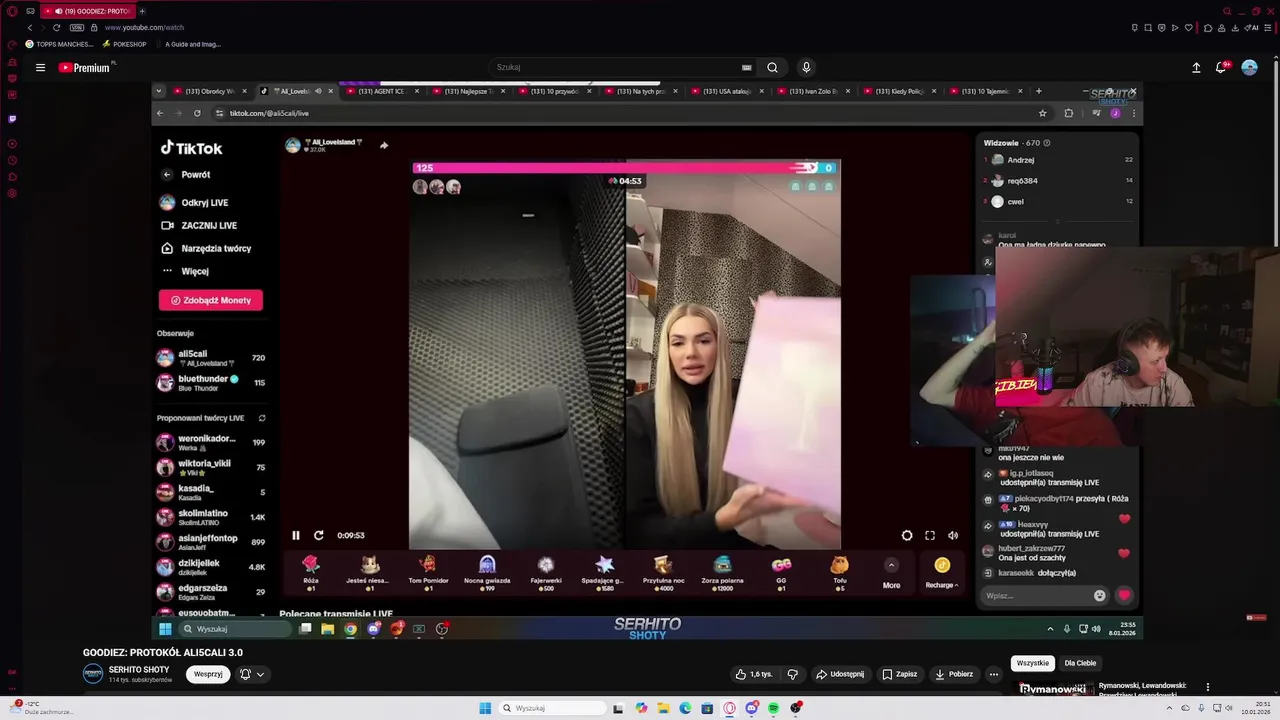Open the TOPPS MANCHES... bookmark
The width and height of the screenshot is (1280, 720).
pos(59,44)
